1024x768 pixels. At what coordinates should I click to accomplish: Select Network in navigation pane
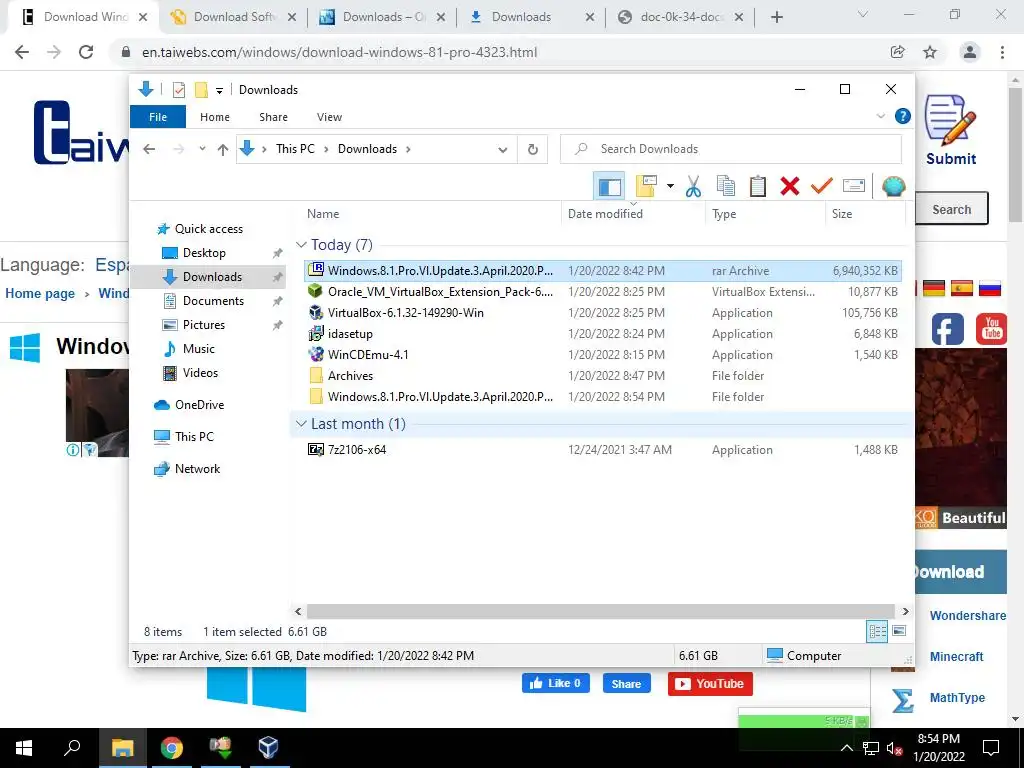point(197,469)
